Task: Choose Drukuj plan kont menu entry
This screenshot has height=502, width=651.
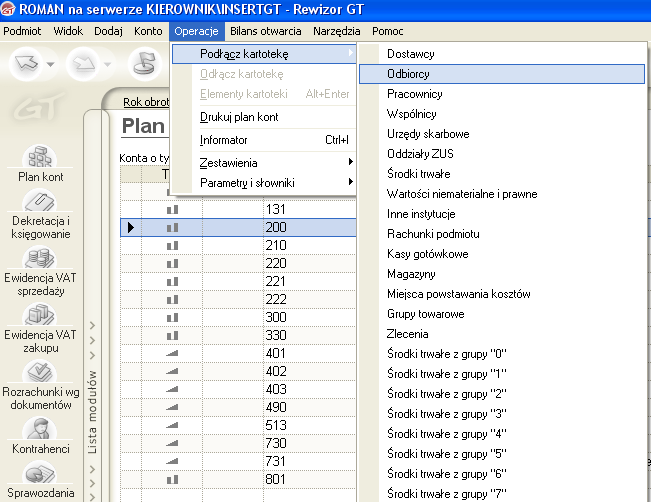Action: click(264, 117)
